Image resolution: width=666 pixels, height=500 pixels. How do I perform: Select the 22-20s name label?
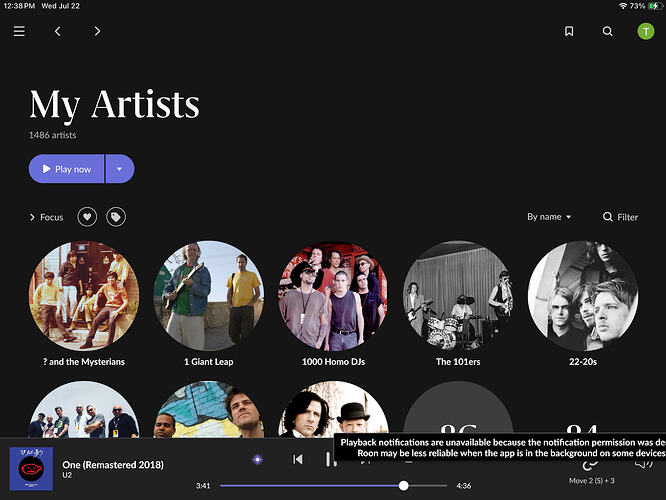coord(583,362)
